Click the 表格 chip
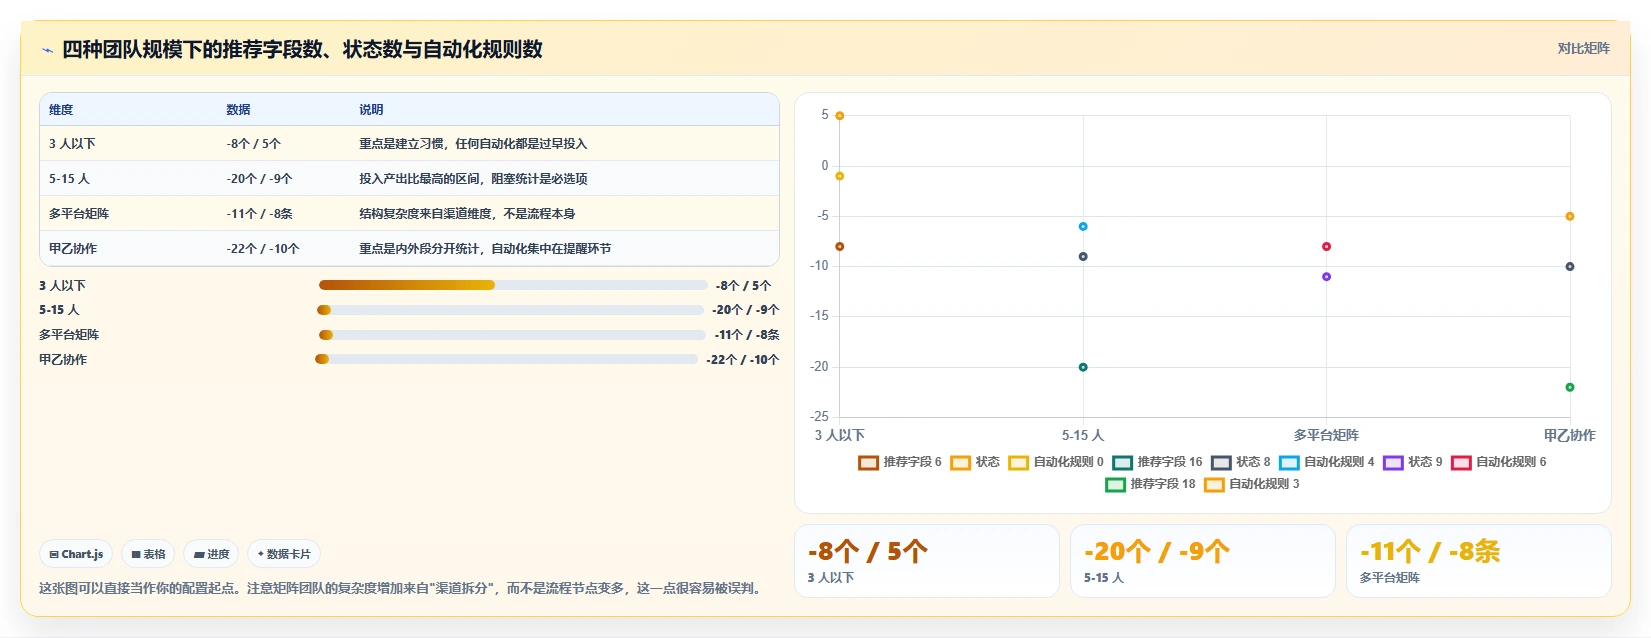The image size is (1651, 638). pos(148,554)
